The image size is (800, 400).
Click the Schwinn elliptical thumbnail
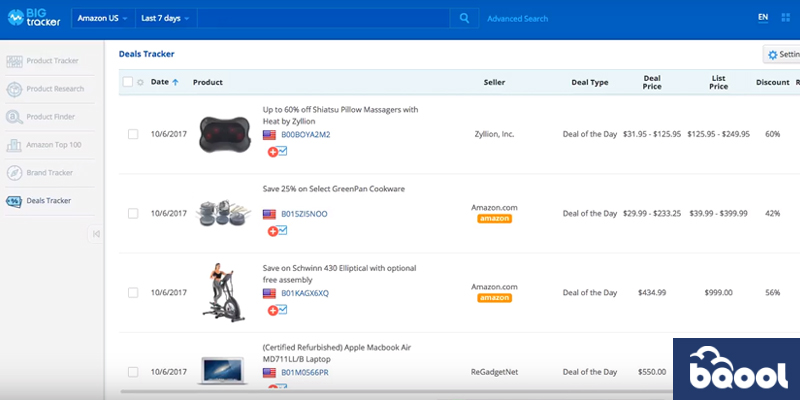(224, 292)
